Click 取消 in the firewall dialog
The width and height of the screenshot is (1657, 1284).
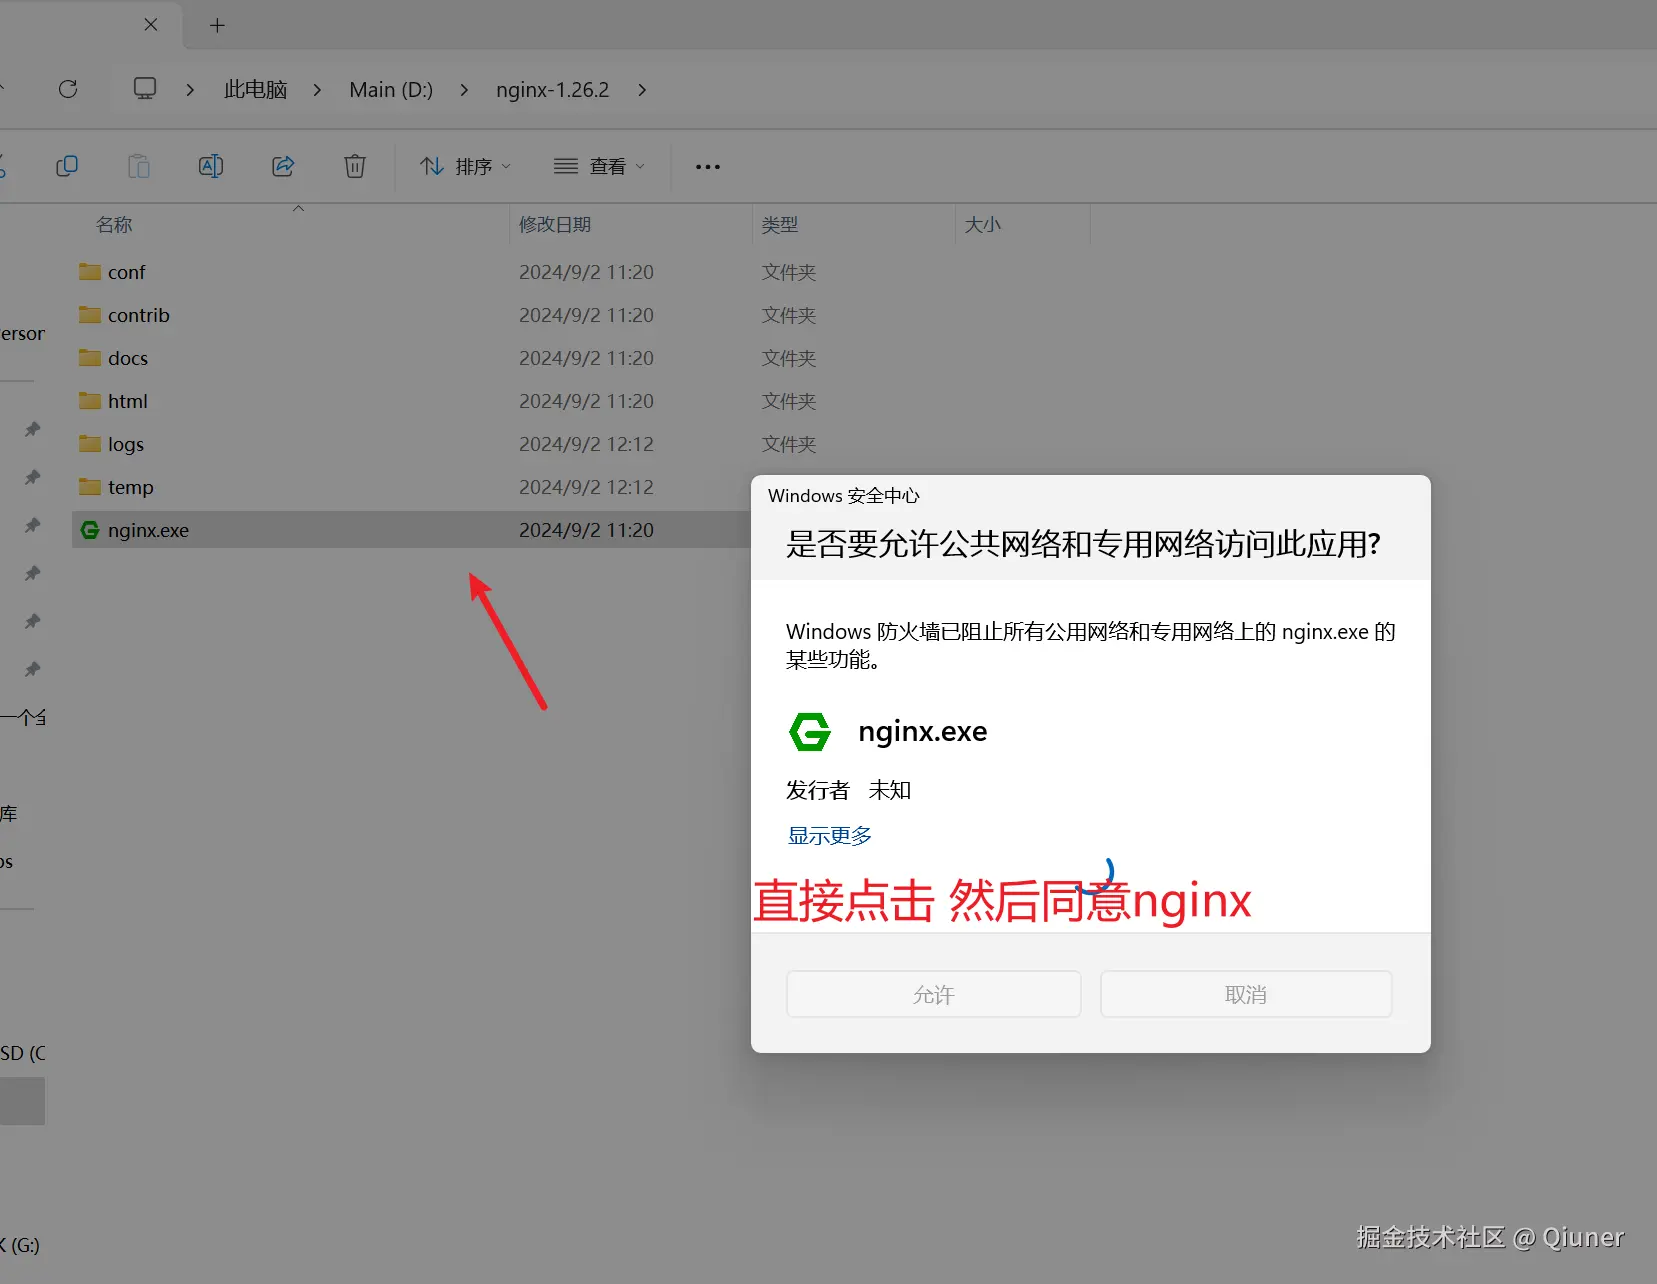[x=1246, y=994]
